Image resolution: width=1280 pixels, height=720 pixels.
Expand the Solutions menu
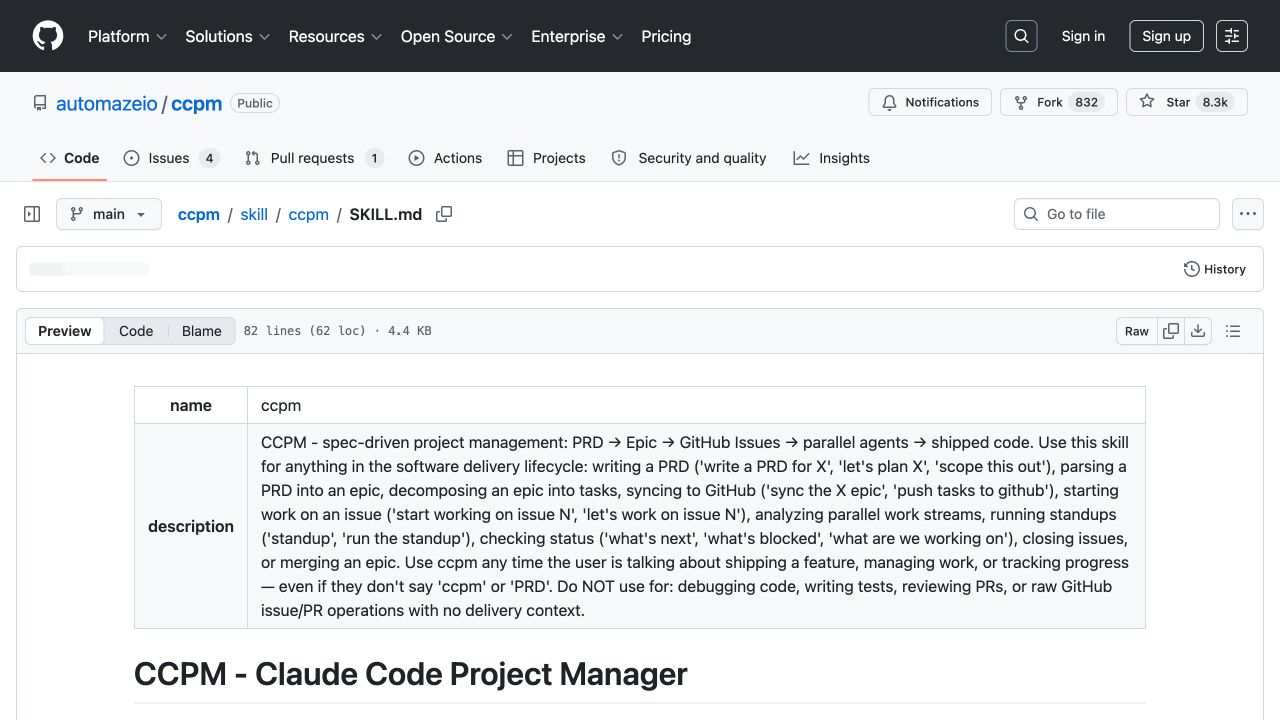[x=228, y=36]
